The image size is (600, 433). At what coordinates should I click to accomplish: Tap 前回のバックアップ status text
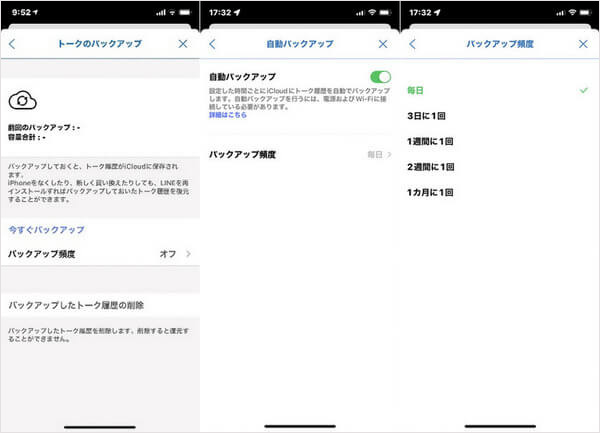click(x=44, y=127)
